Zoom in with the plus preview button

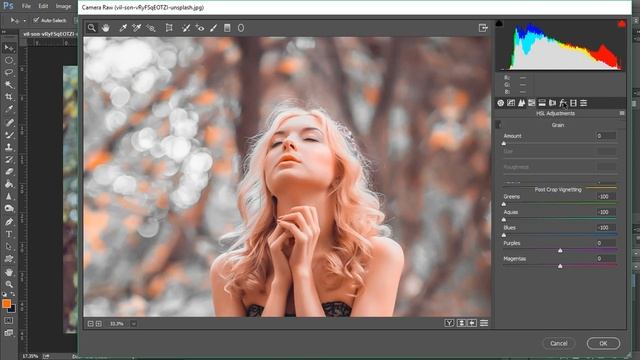(x=98, y=324)
